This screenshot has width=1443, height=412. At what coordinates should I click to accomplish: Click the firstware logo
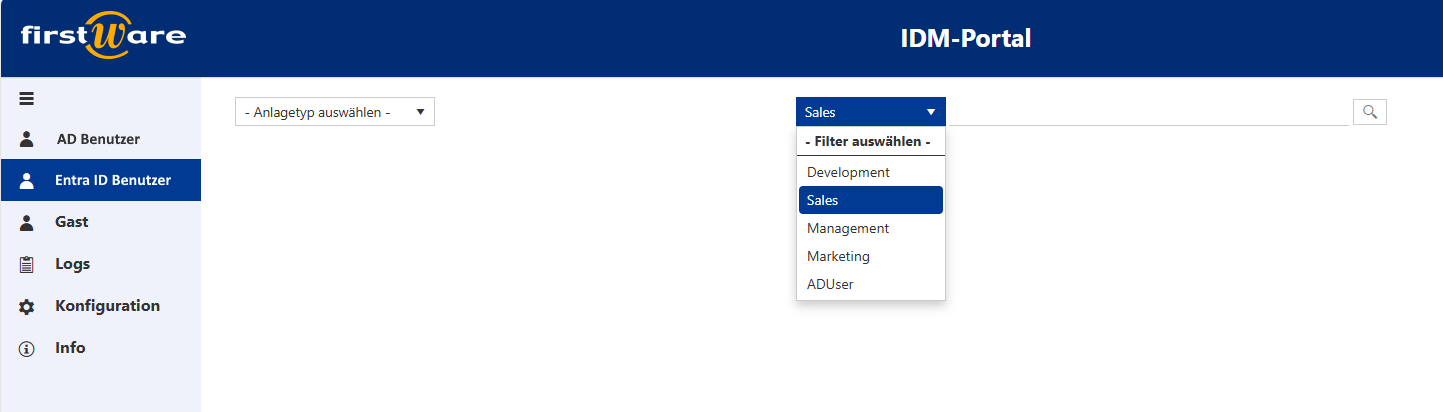[x=103, y=37]
